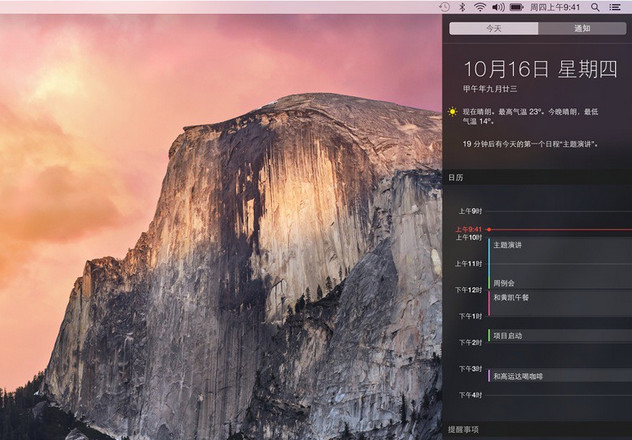Click the 上午10时 time label

click(469, 237)
